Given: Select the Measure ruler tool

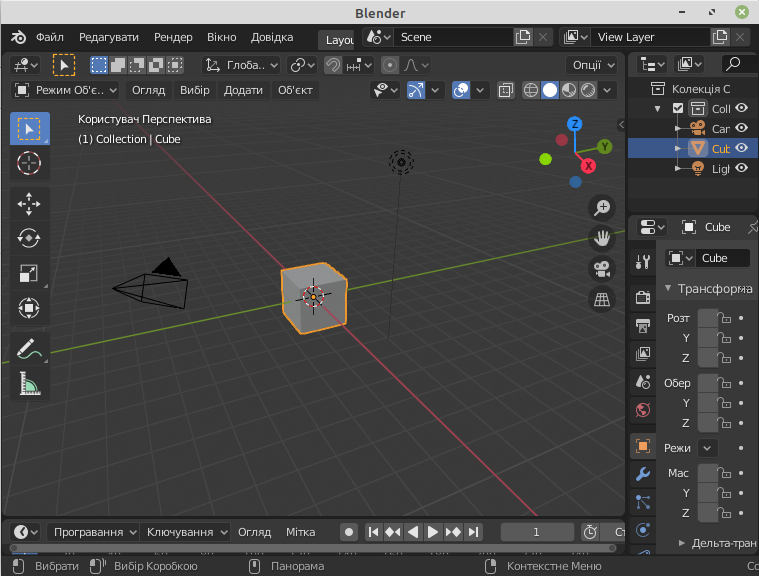Looking at the screenshot, I should point(30,383).
